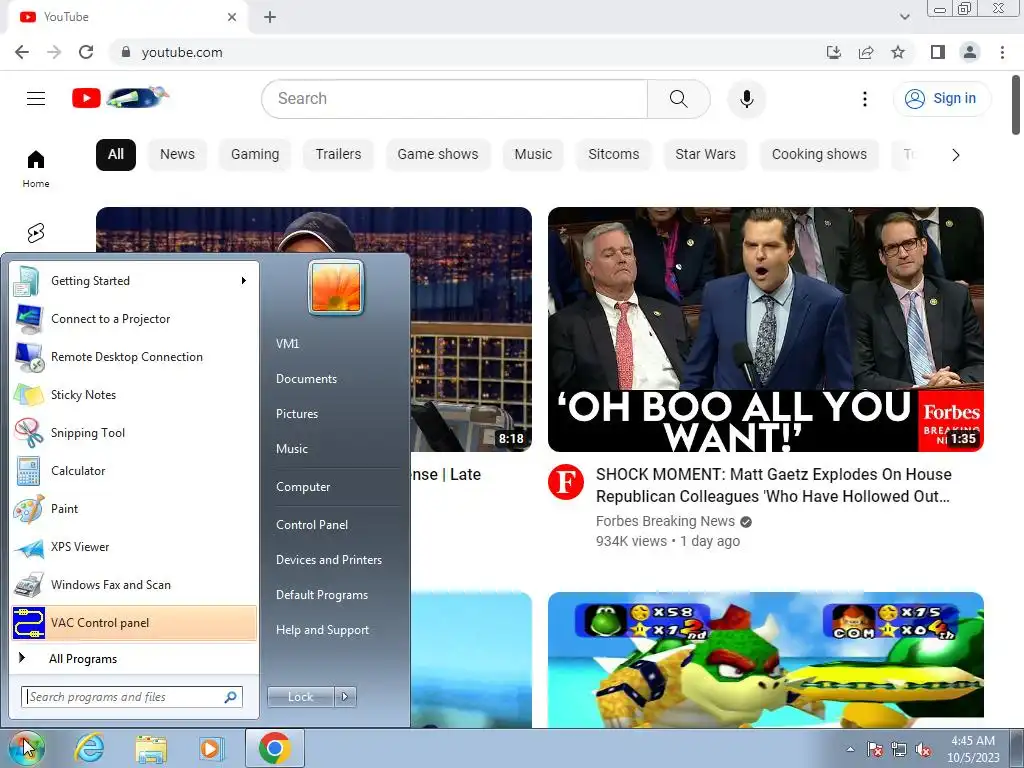Click the YouTube logo

coord(120,98)
